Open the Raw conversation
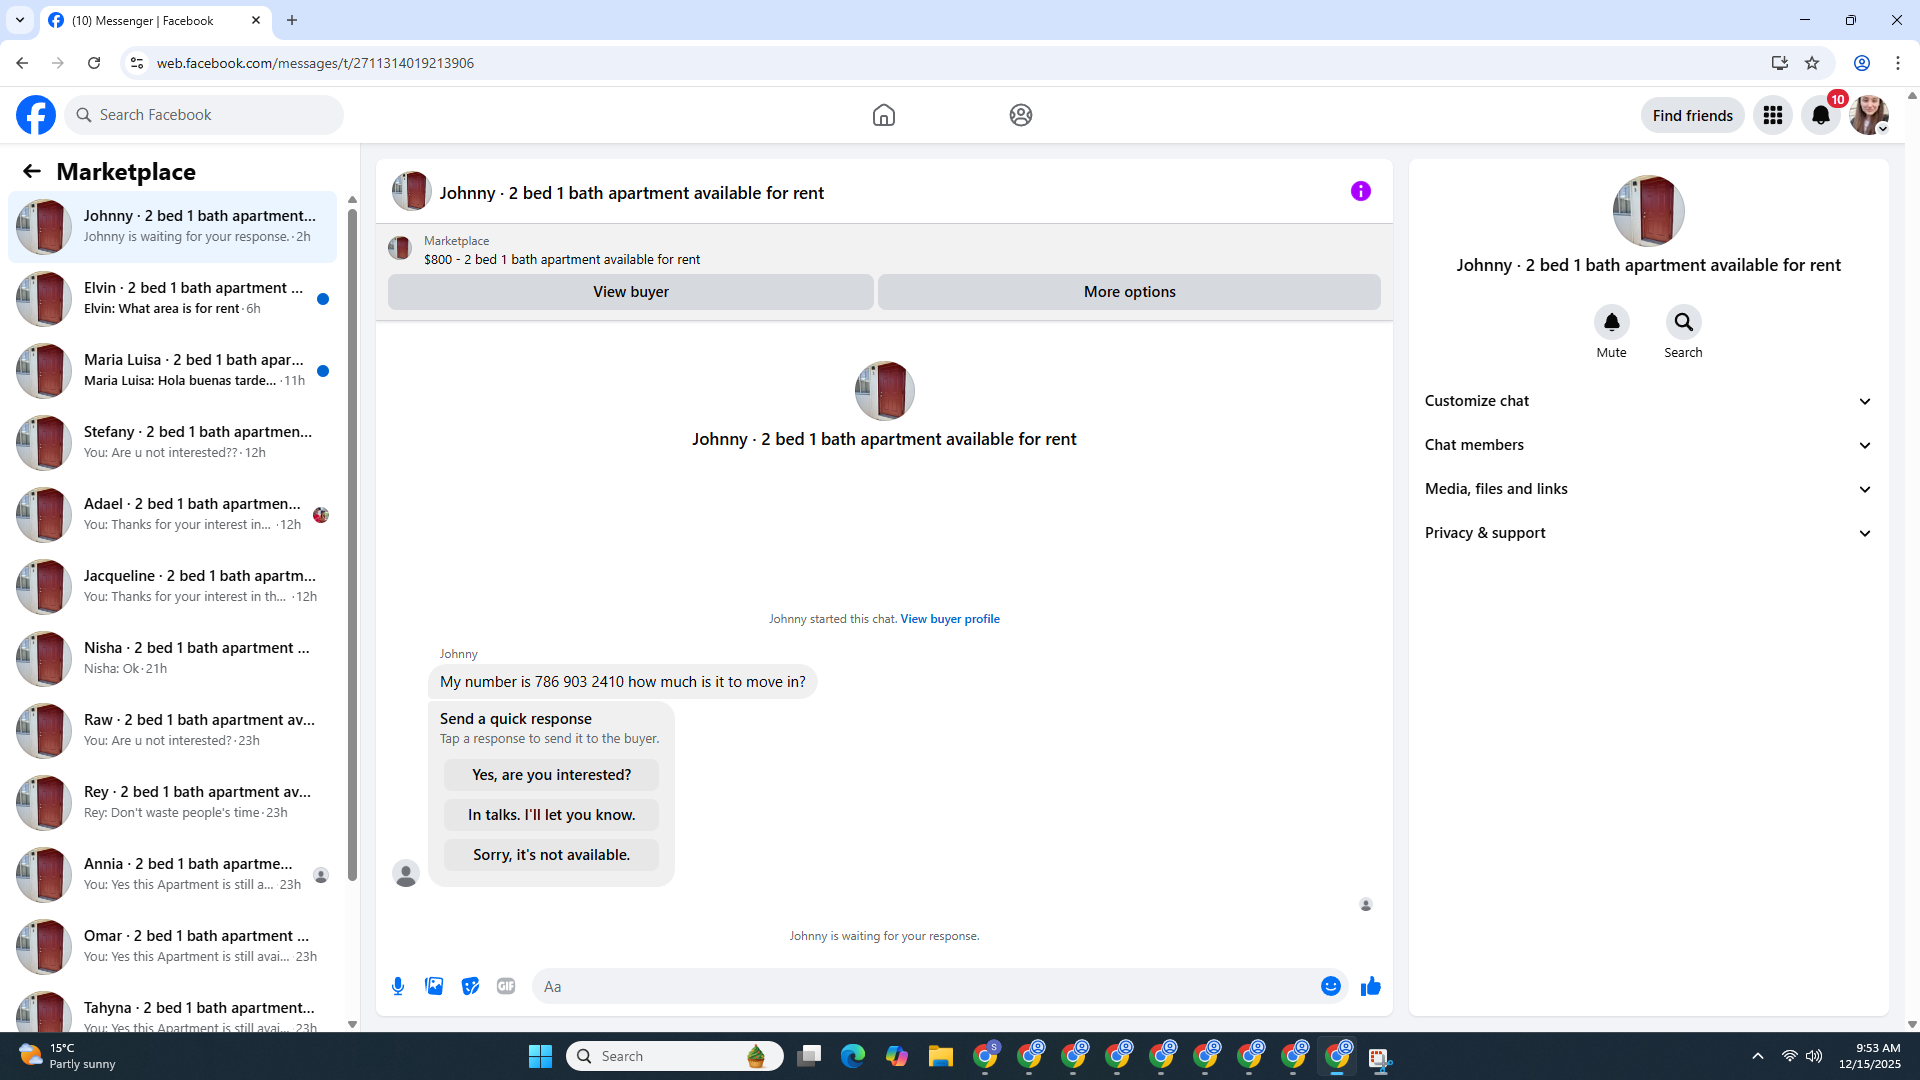This screenshot has width=1920, height=1080. click(172, 731)
